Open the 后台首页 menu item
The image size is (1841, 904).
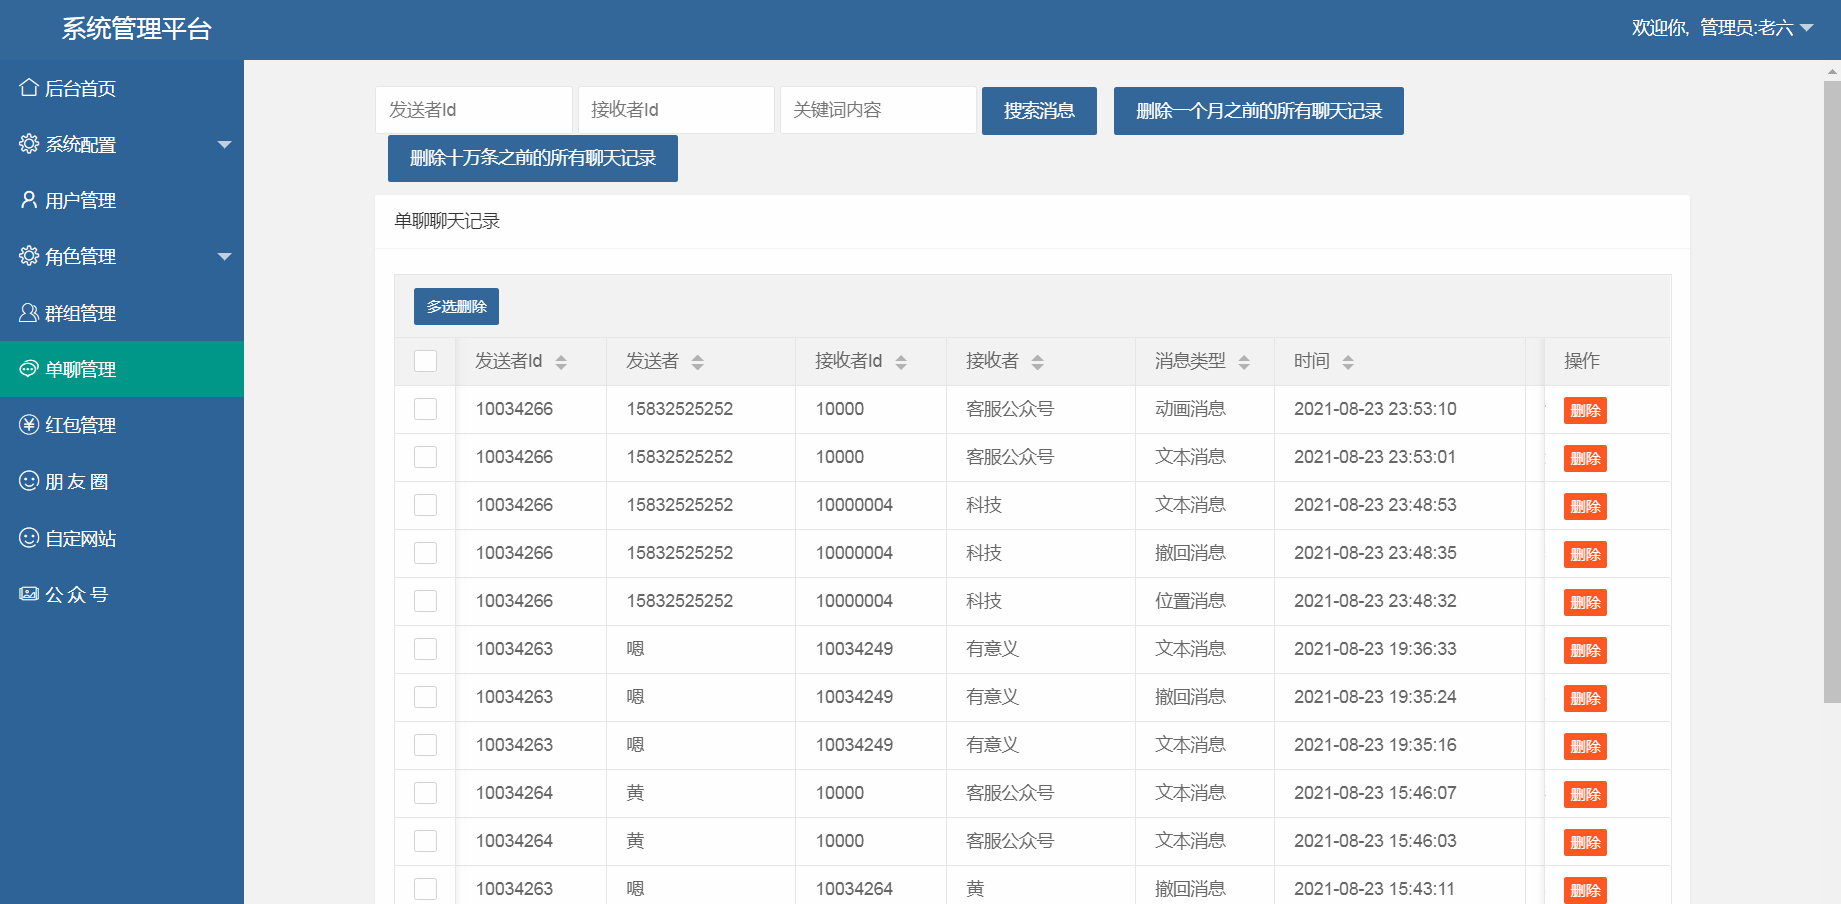click(122, 88)
